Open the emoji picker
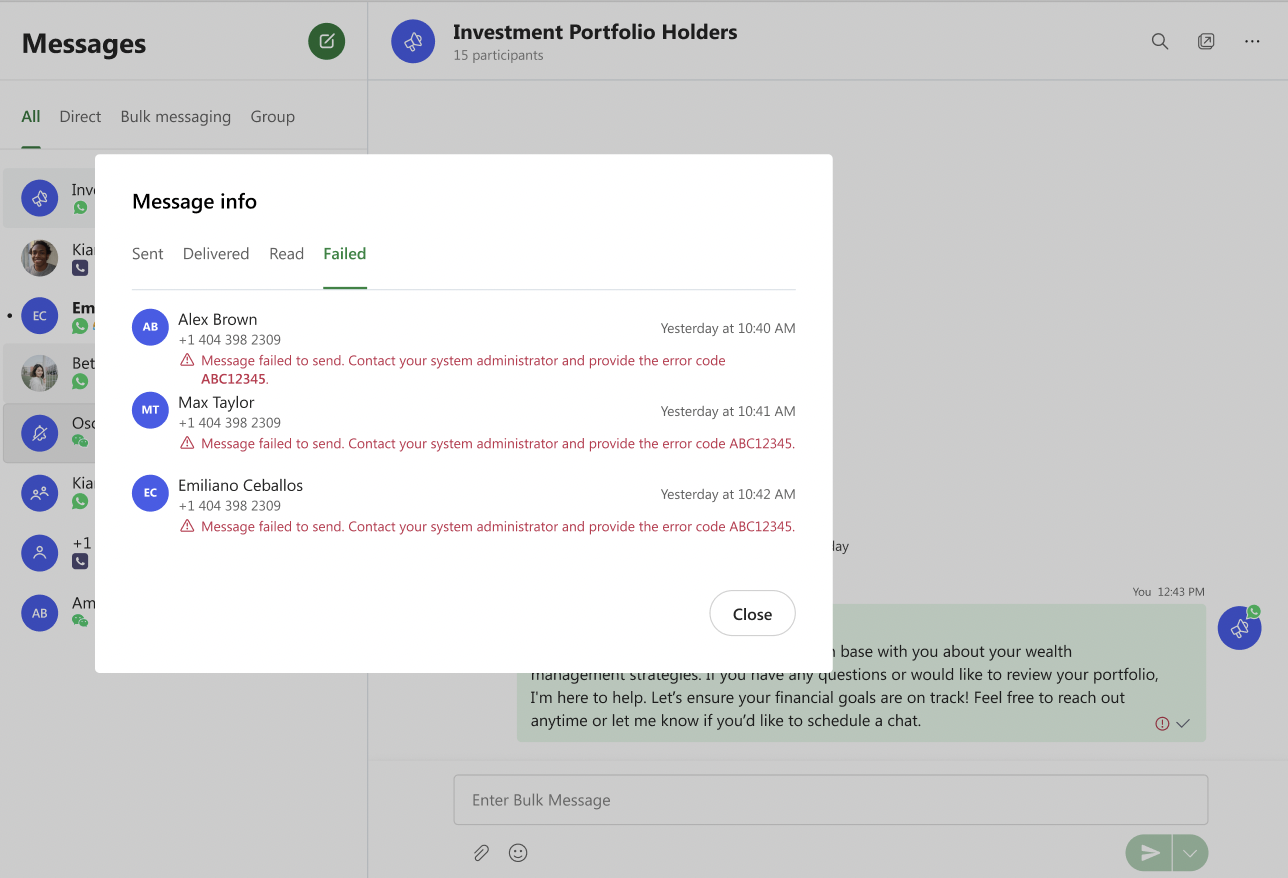The image size is (1288, 878). (518, 852)
